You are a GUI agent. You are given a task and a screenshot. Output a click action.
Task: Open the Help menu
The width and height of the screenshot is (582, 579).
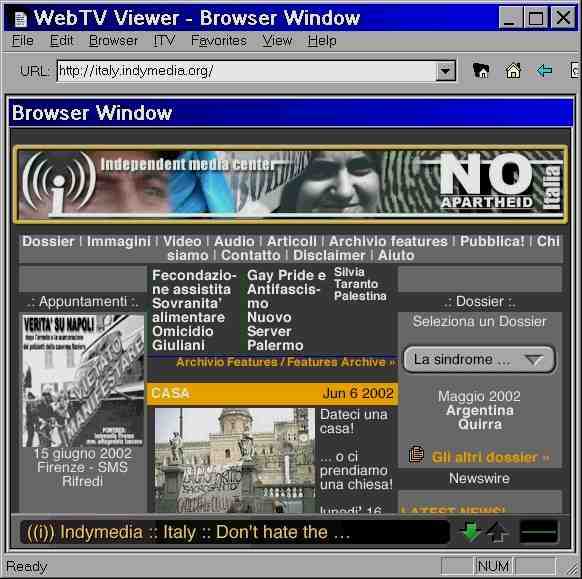(x=322, y=40)
